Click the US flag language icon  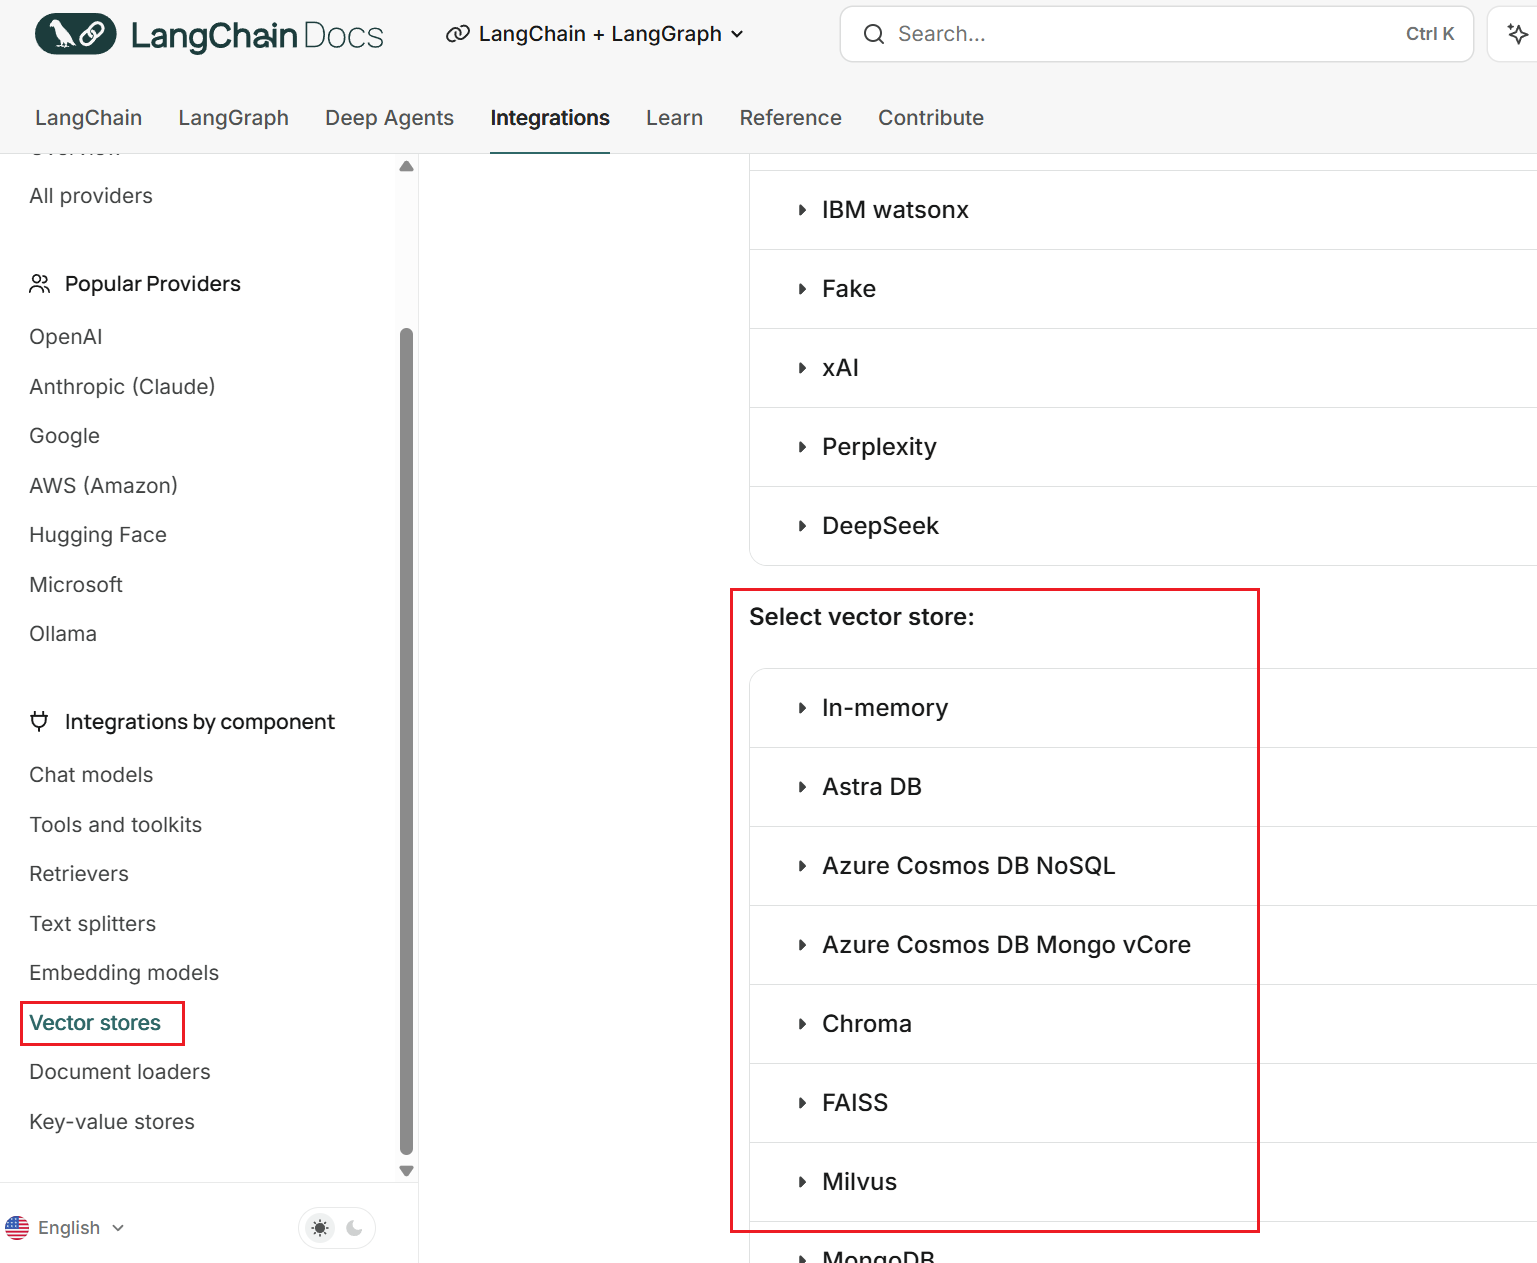(17, 1228)
